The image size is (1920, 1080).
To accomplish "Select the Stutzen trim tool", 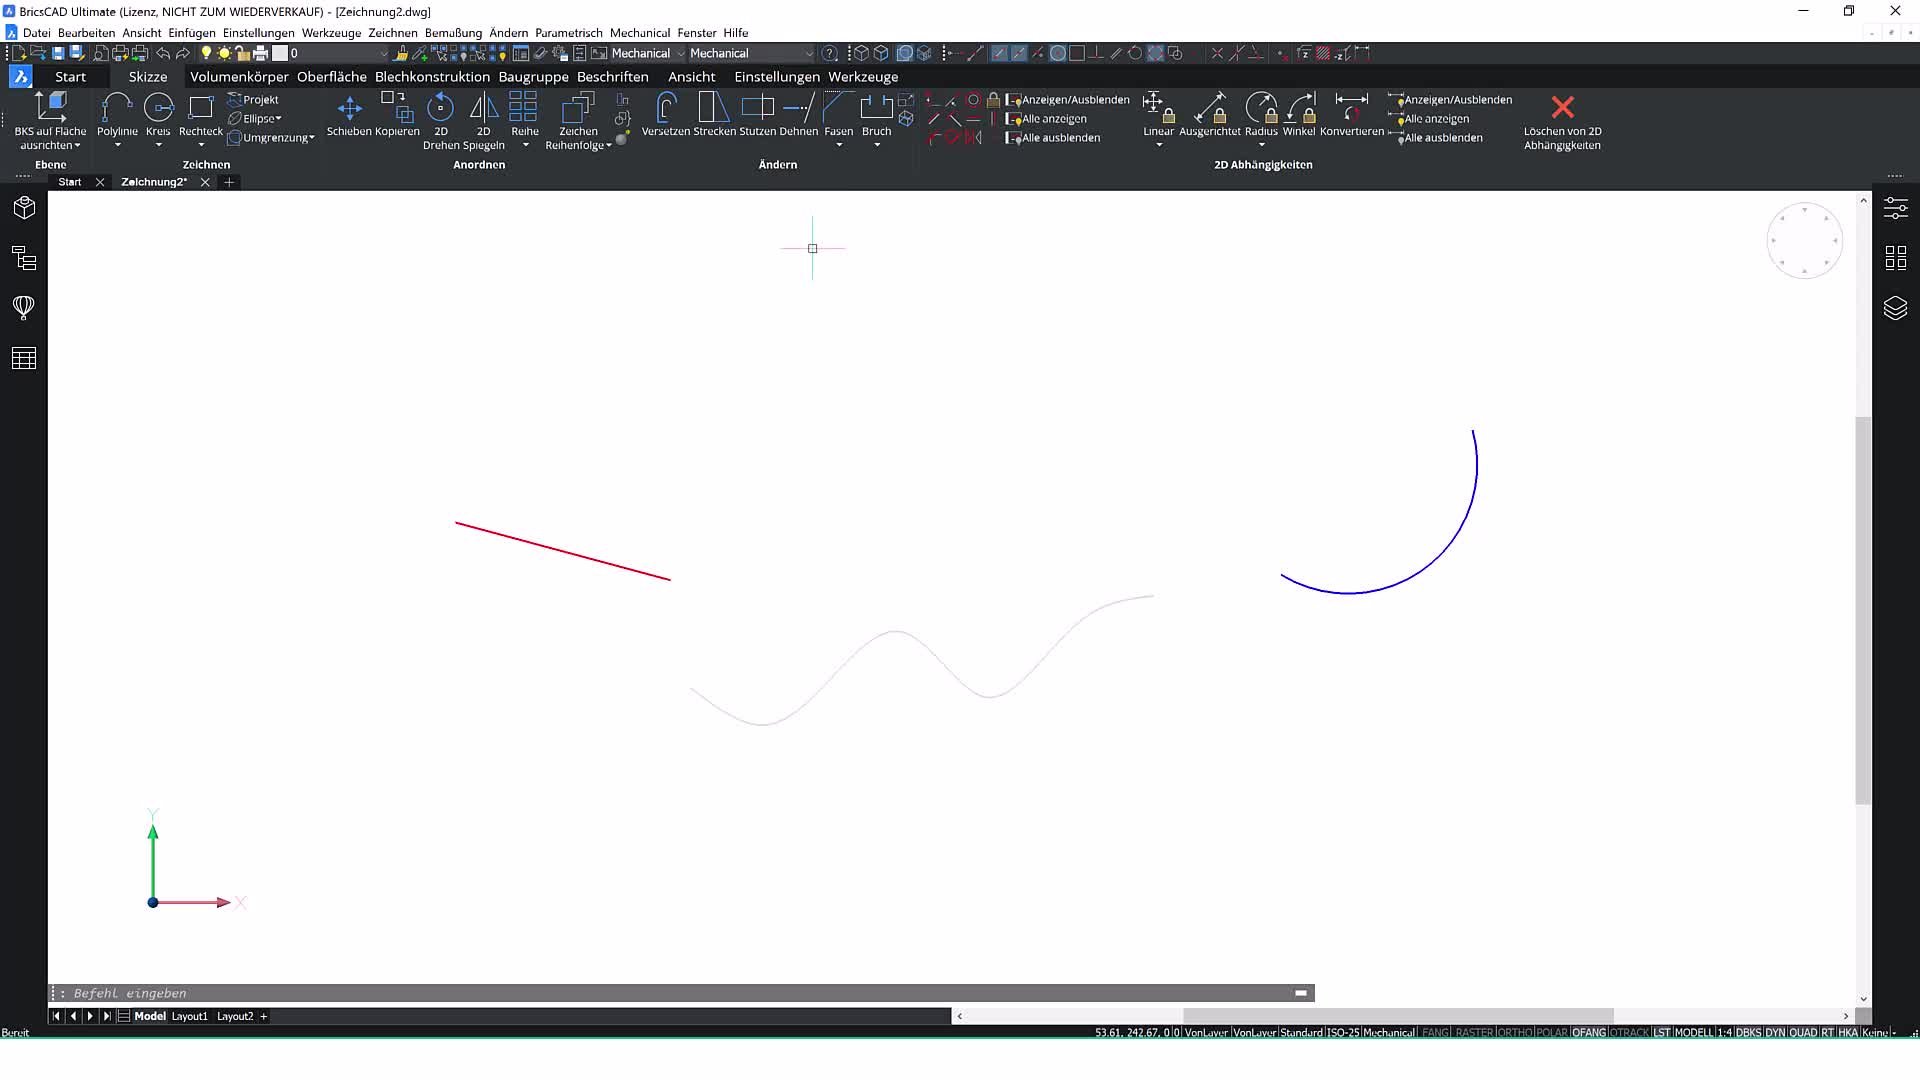I will point(757,113).
